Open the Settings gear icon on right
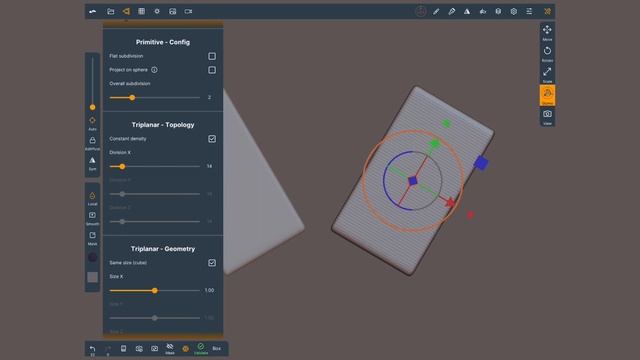 [x=513, y=11]
